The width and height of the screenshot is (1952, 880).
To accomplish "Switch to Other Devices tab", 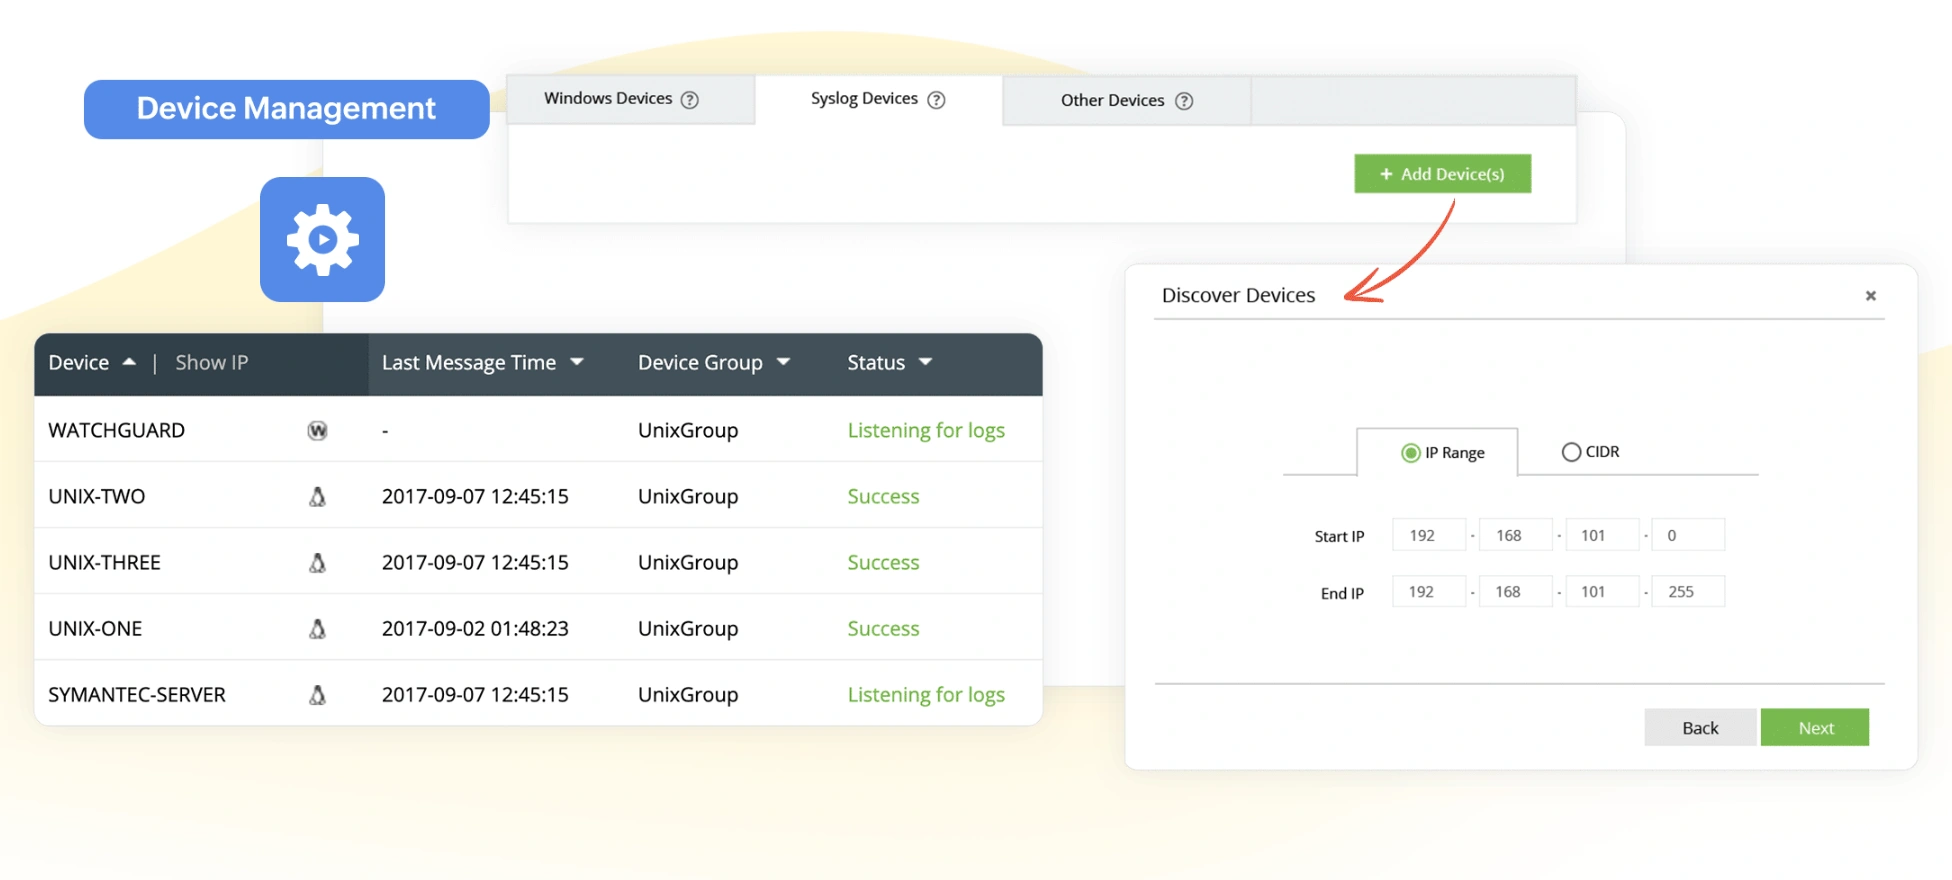I will (1127, 100).
